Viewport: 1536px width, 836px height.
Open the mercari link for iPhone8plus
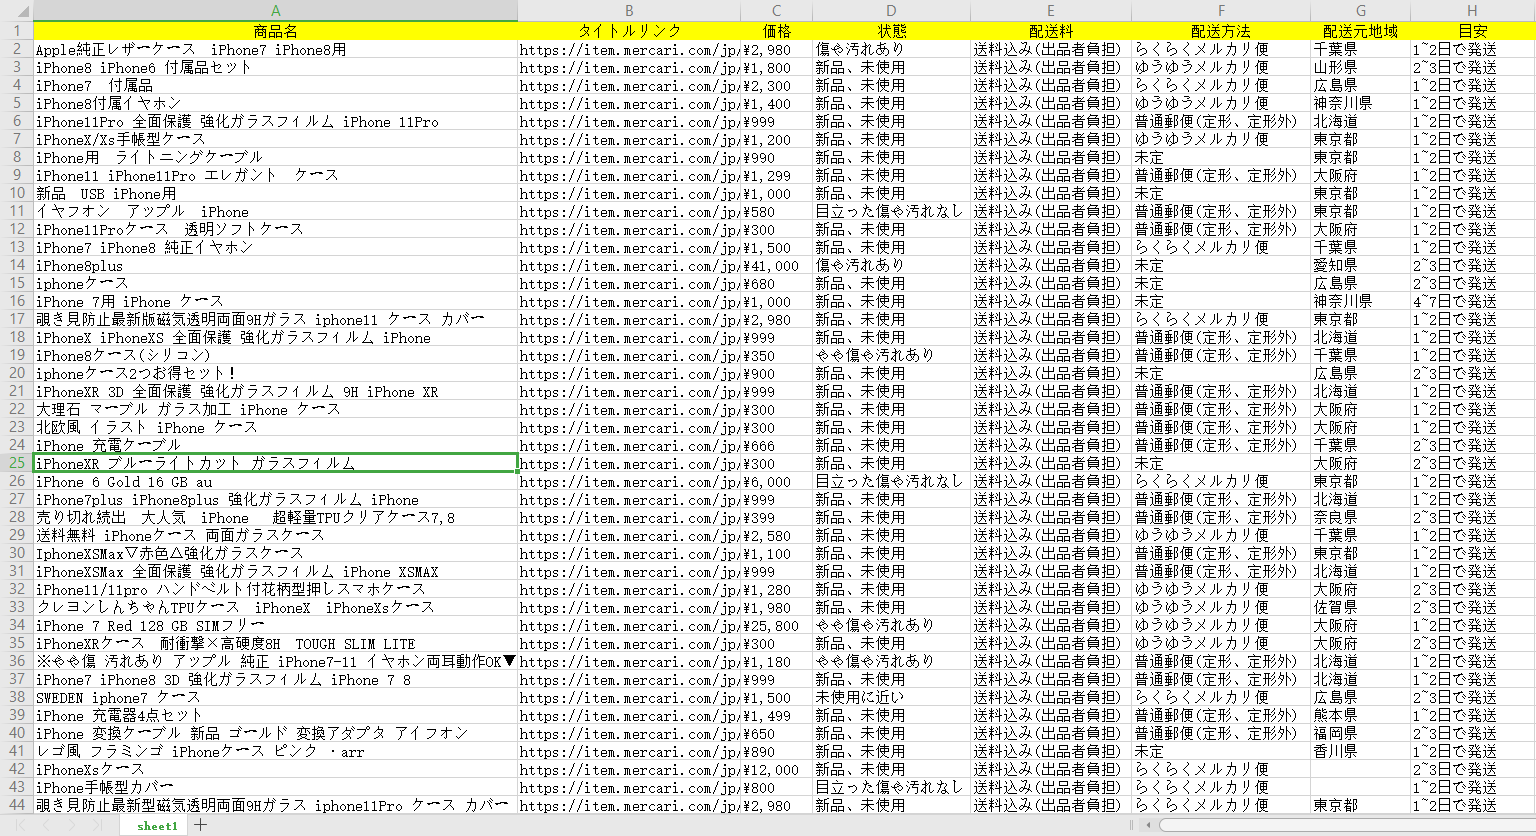coord(629,265)
